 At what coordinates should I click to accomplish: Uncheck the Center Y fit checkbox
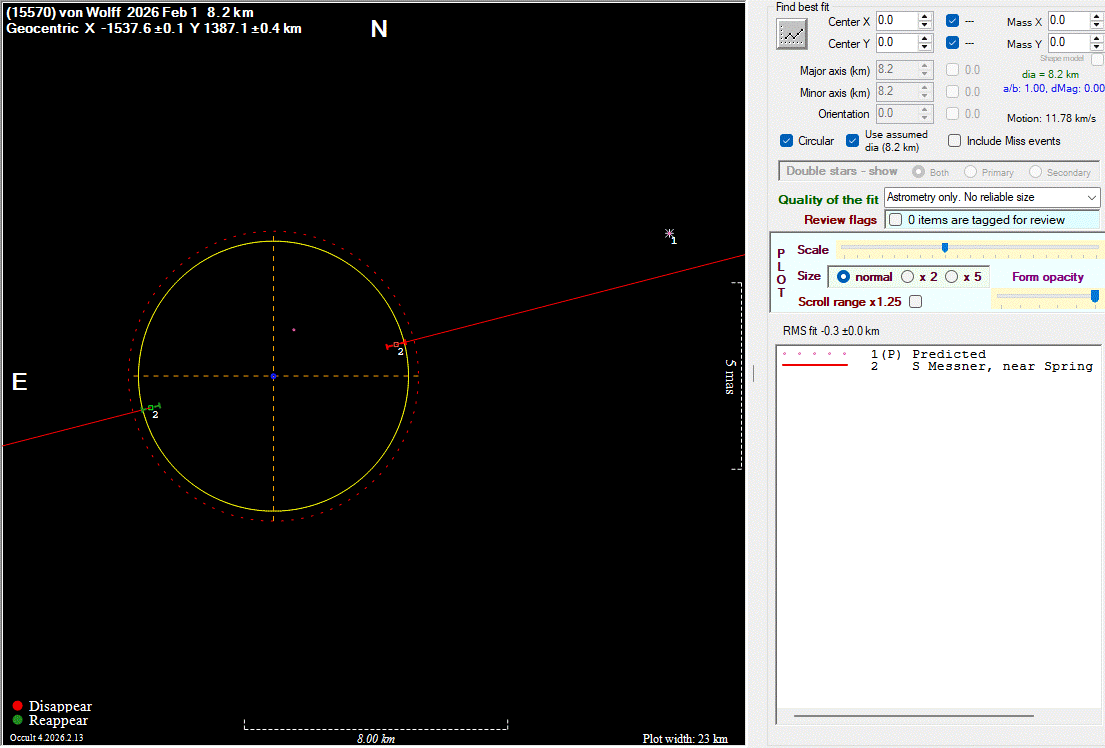(x=953, y=43)
